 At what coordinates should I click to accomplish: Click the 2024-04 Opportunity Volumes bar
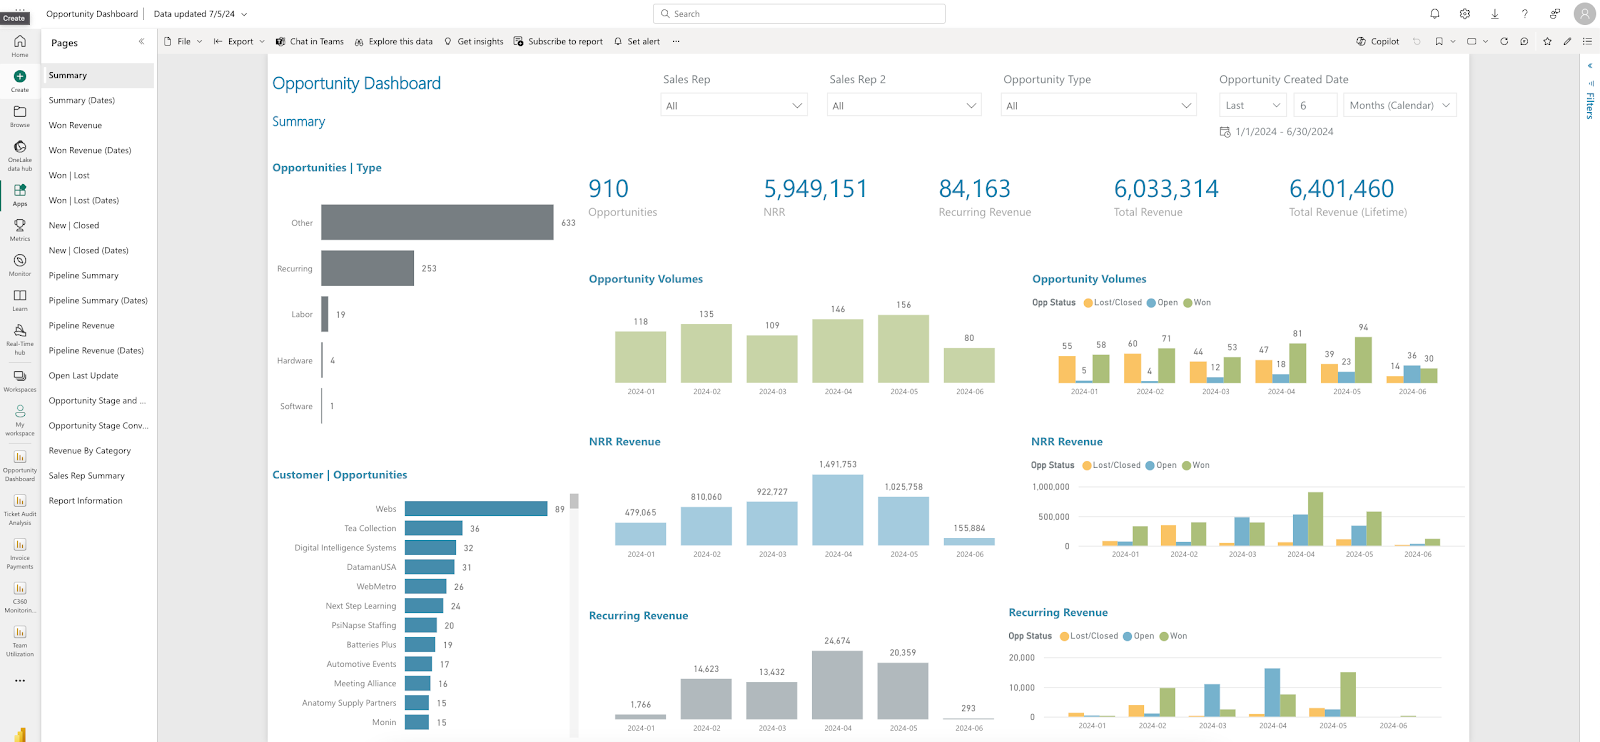pyautogui.click(x=838, y=350)
